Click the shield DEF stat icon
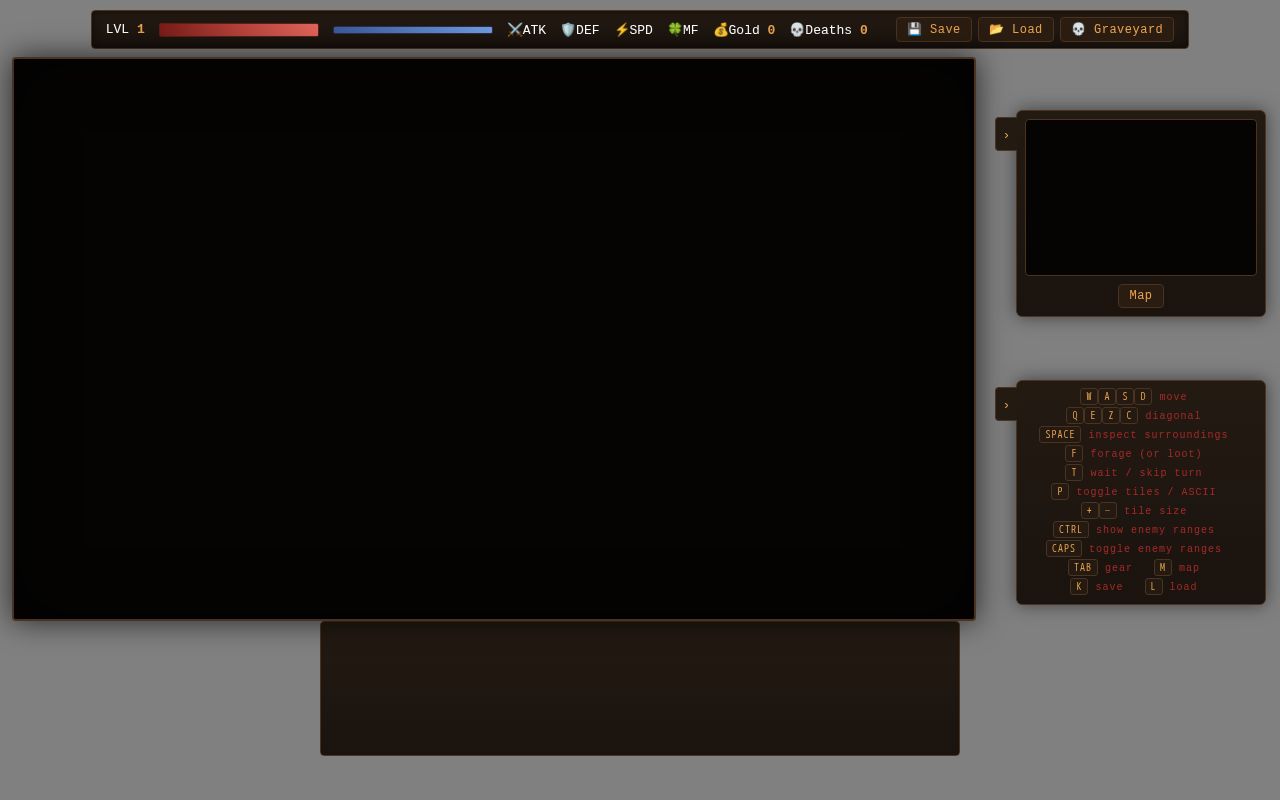This screenshot has height=800, width=1280. pos(568,30)
